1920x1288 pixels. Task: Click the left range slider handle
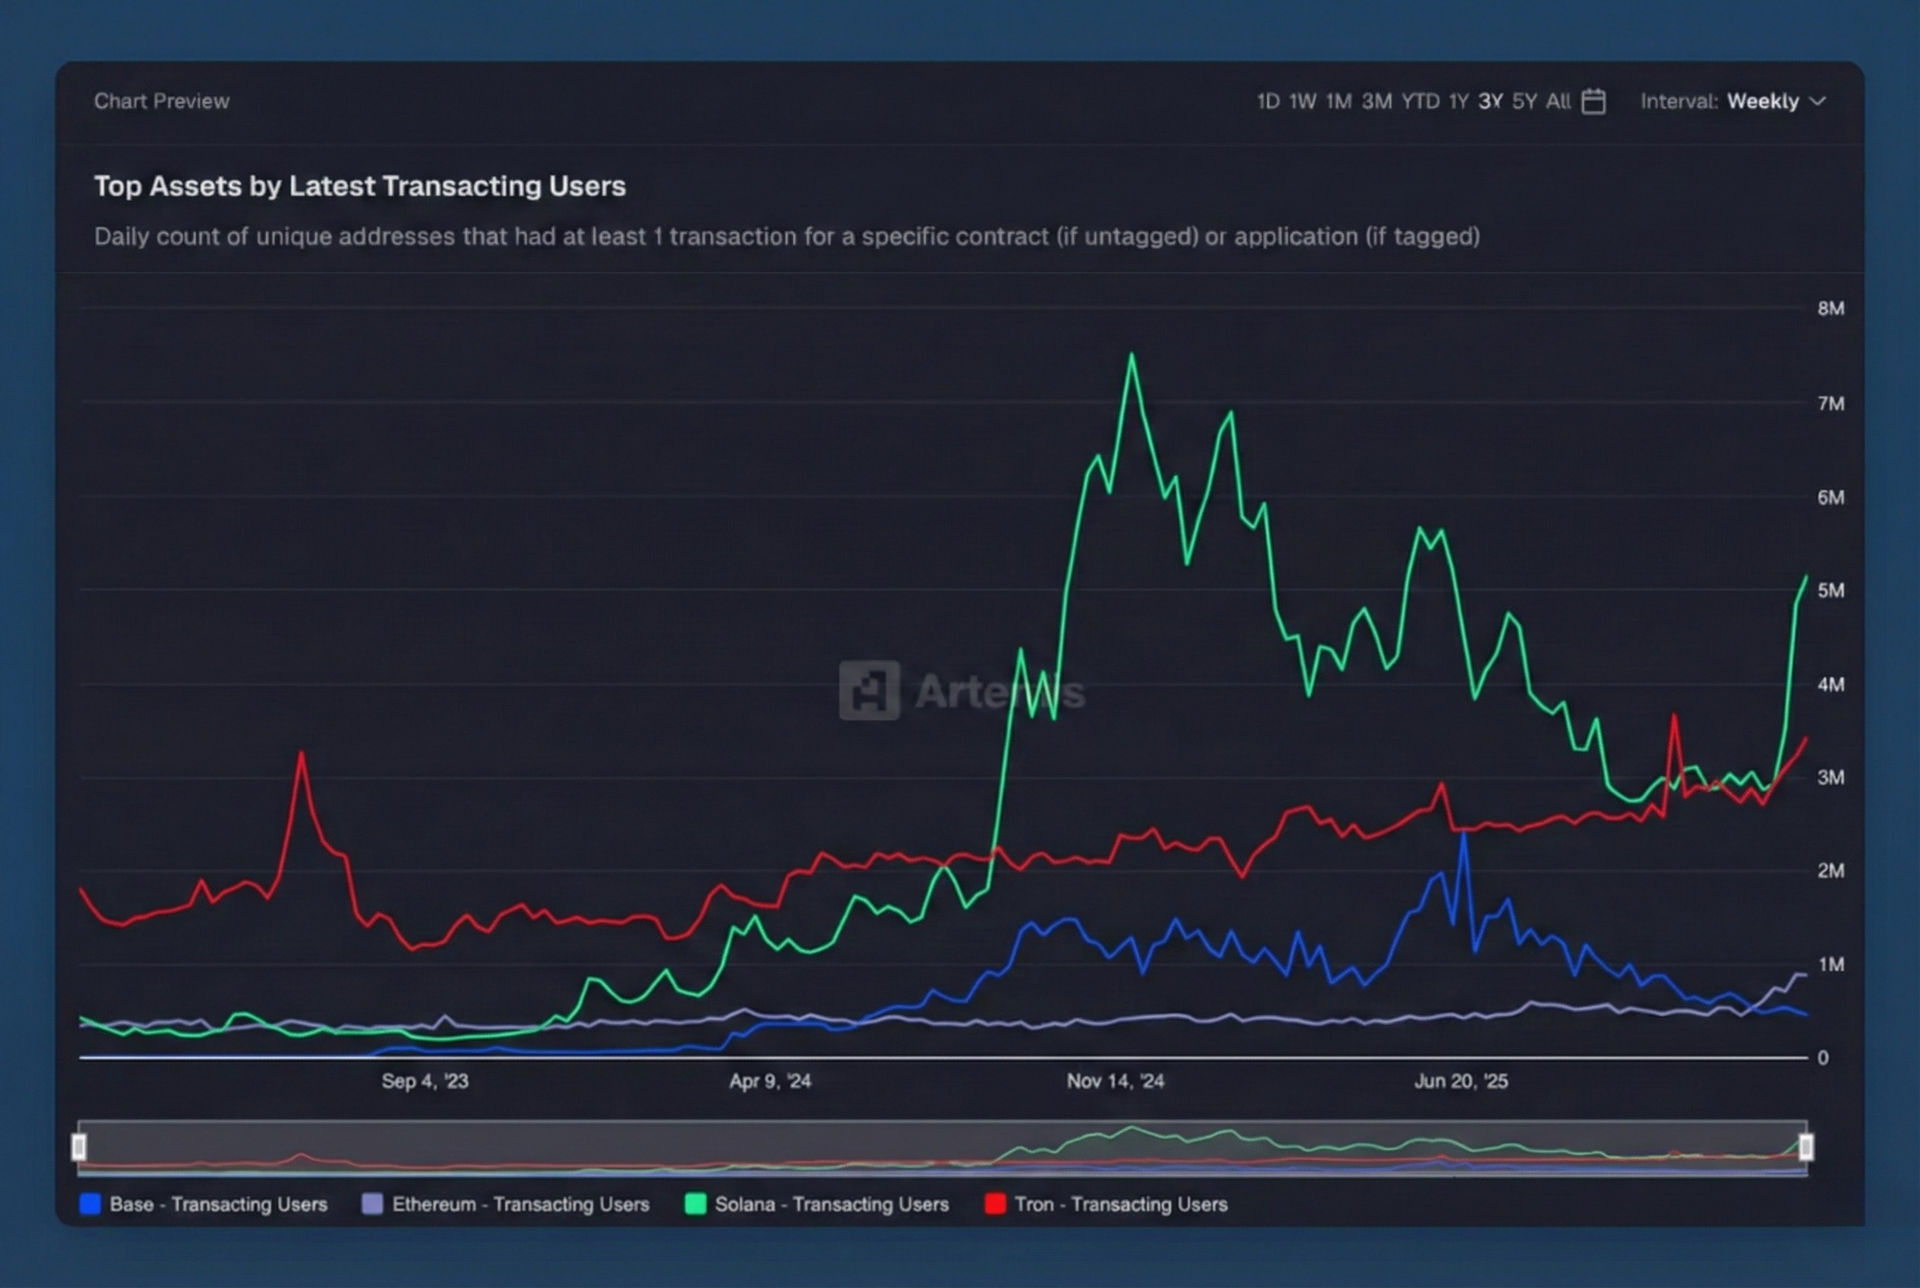click(x=79, y=1146)
